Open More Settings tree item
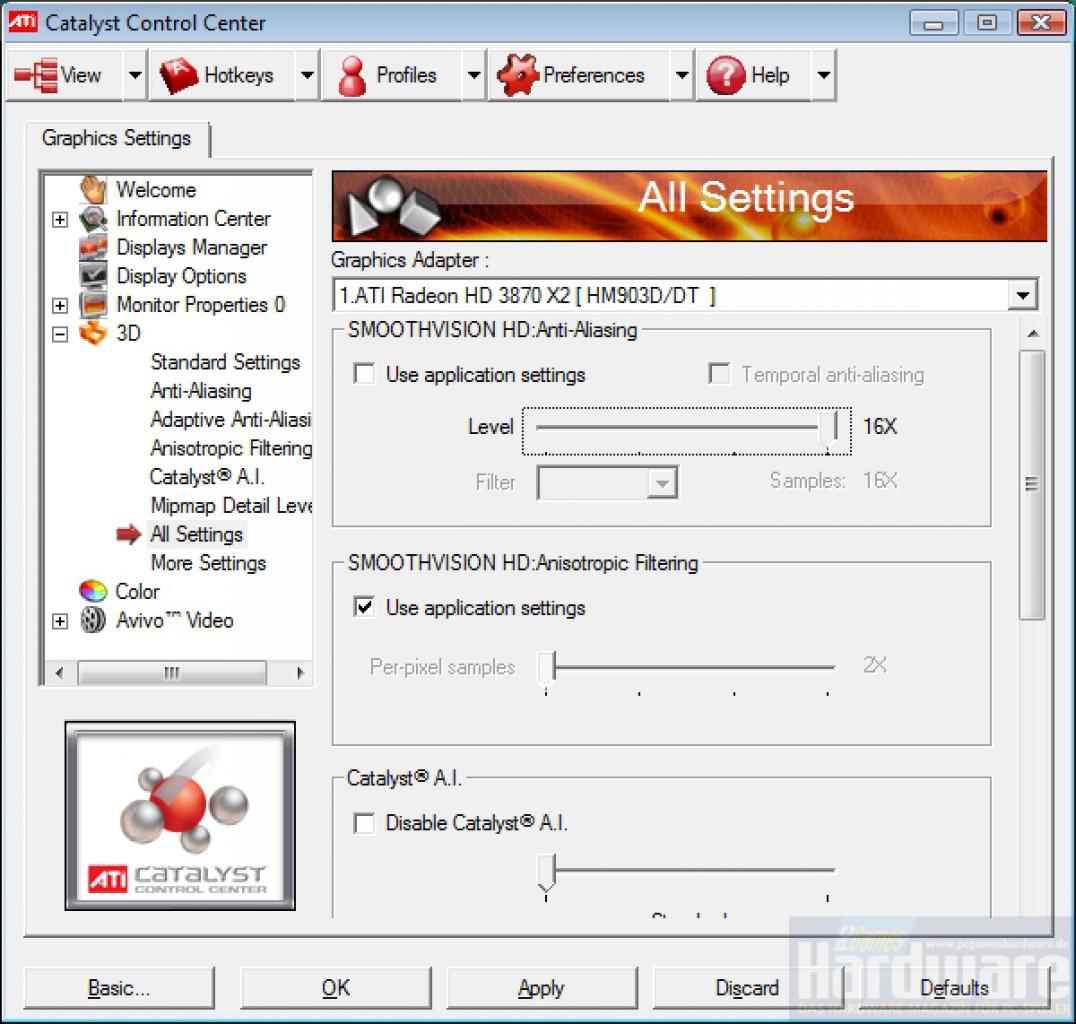The width and height of the screenshot is (1076, 1024). [x=208, y=563]
